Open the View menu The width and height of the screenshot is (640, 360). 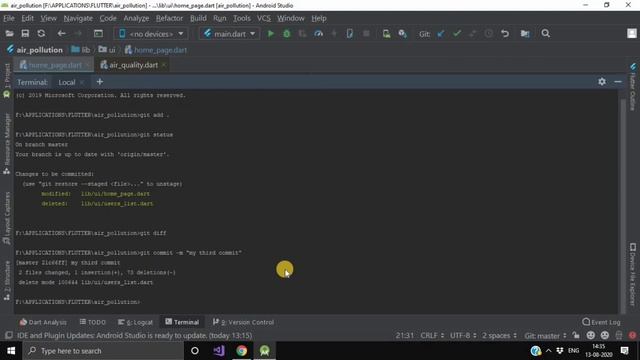pyautogui.click(x=48, y=18)
